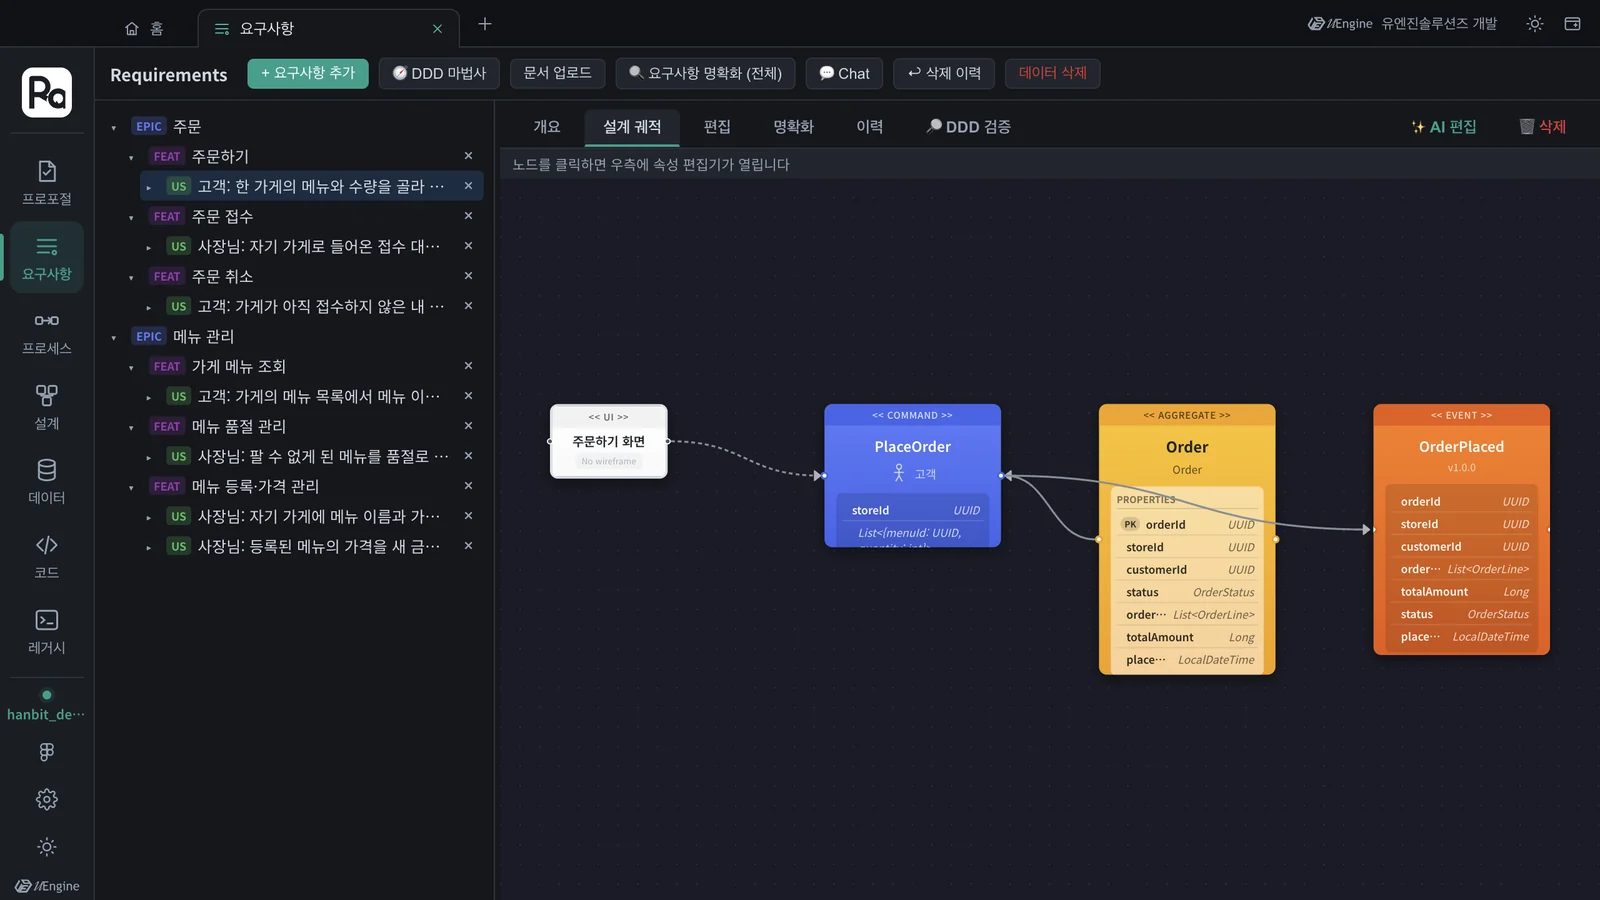The height and width of the screenshot is (900, 1600).
Task: Add a new tab with plus icon
Action: click(x=485, y=24)
